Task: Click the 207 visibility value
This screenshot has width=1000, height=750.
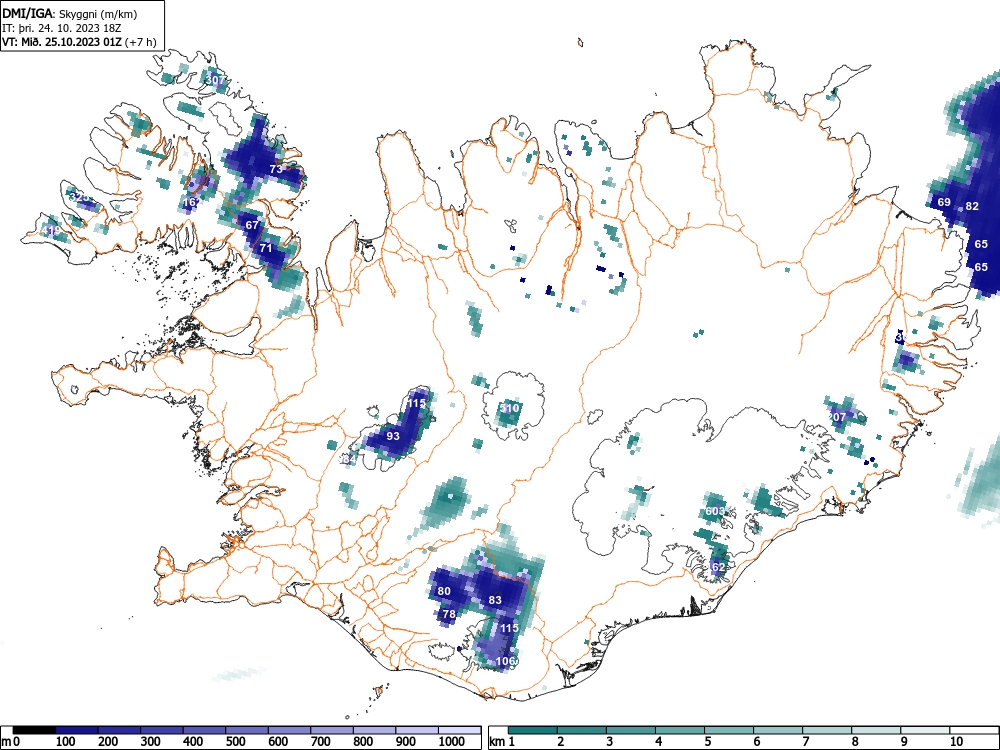Action: (837, 417)
